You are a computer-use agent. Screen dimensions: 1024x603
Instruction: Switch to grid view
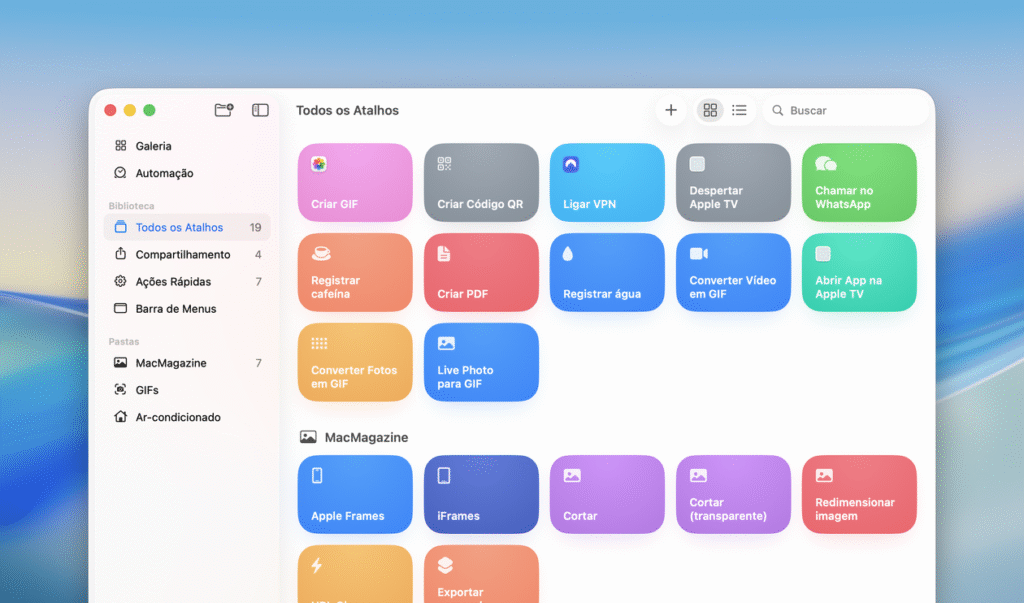[x=710, y=110]
